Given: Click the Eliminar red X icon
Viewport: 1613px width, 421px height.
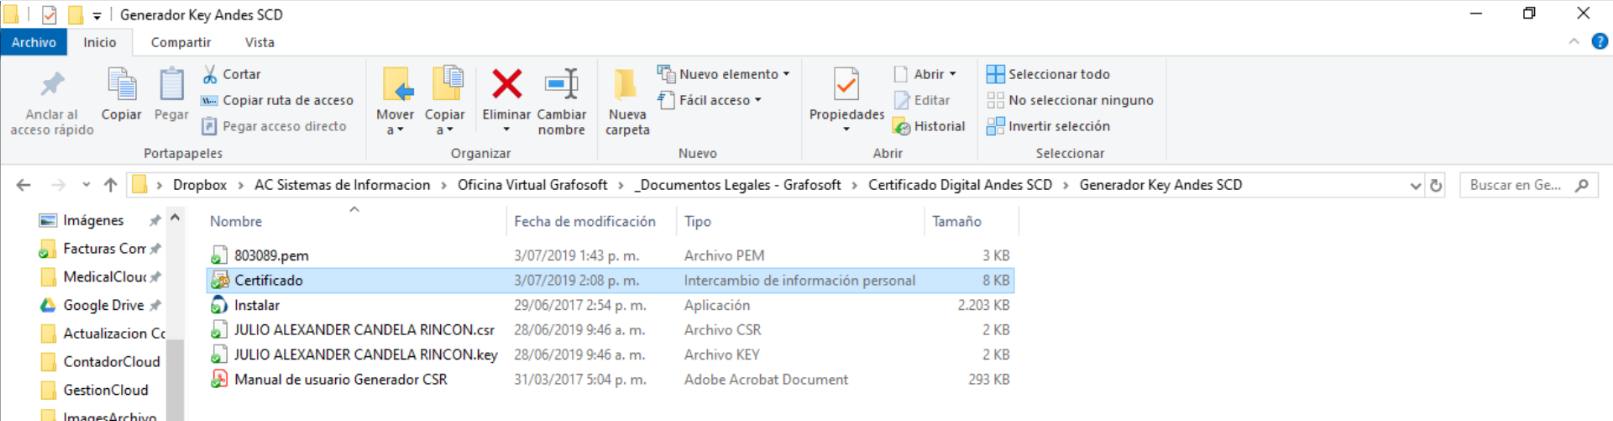Looking at the screenshot, I should [x=507, y=85].
